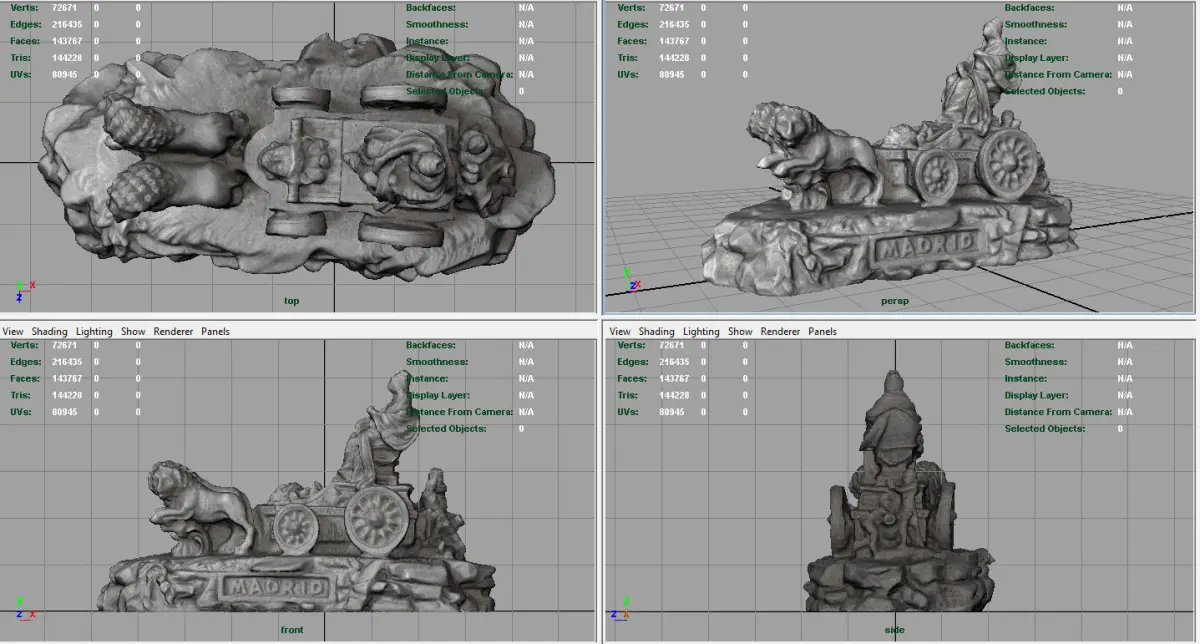Screen dimensions: 1200x644
Task: Click 'Selected Objects:' label in persp viewport
Action: (x=1044, y=91)
